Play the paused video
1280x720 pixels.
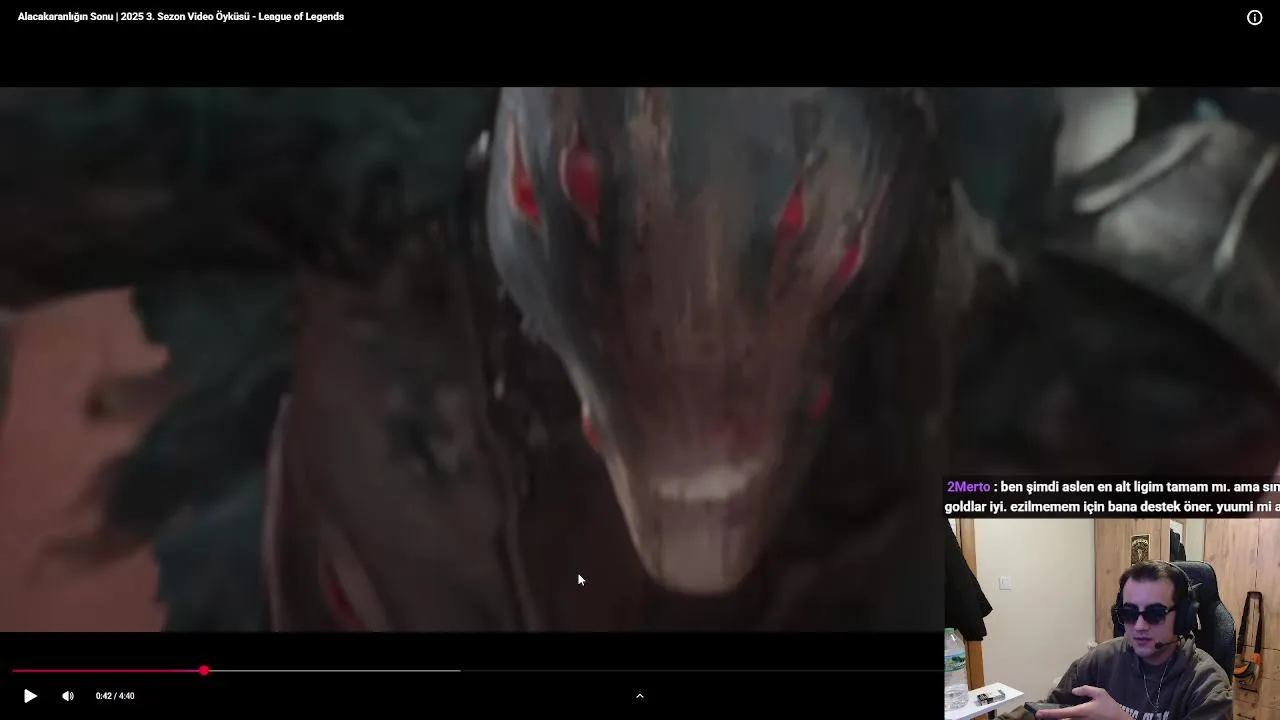[30, 696]
